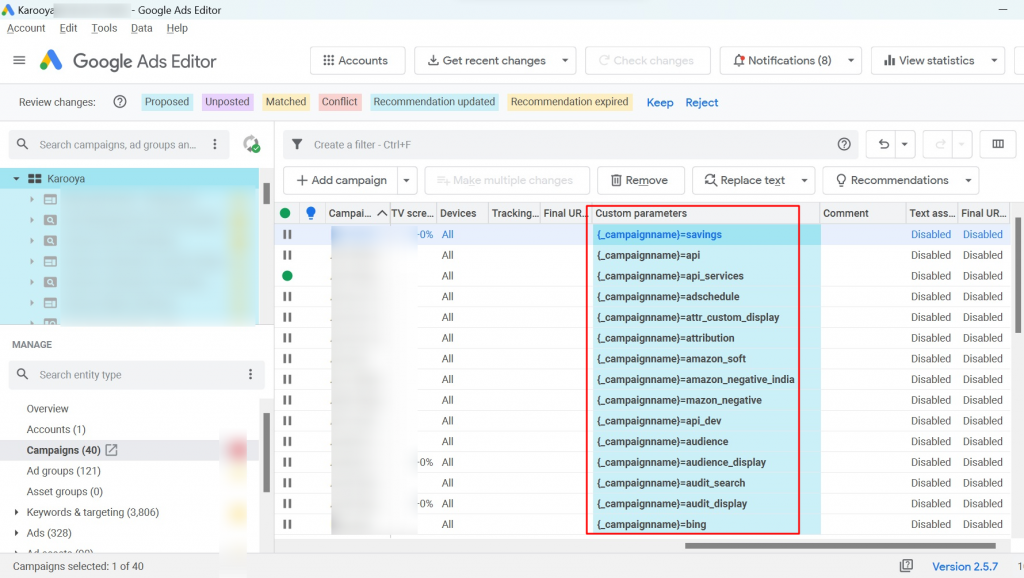Open the Review changes help icon
The width and height of the screenshot is (1024, 578).
pyautogui.click(x=120, y=102)
